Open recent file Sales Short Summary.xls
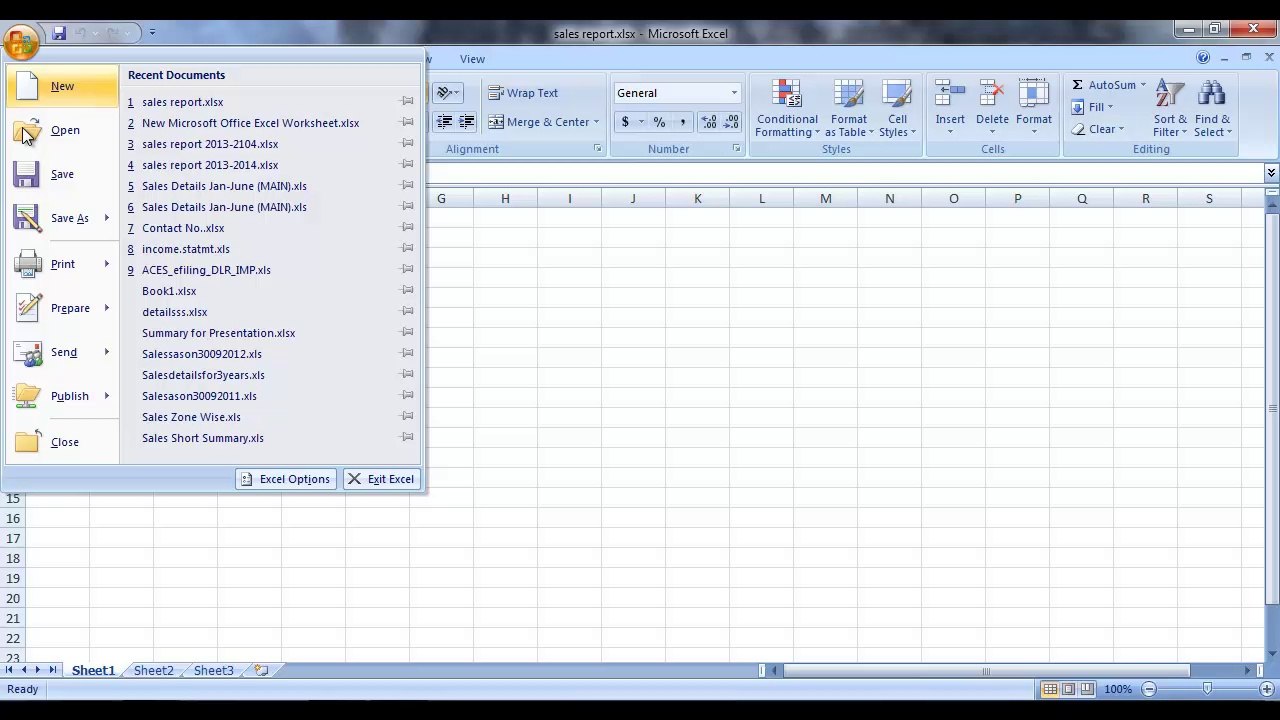The height and width of the screenshot is (720, 1280). pyautogui.click(x=202, y=438)
